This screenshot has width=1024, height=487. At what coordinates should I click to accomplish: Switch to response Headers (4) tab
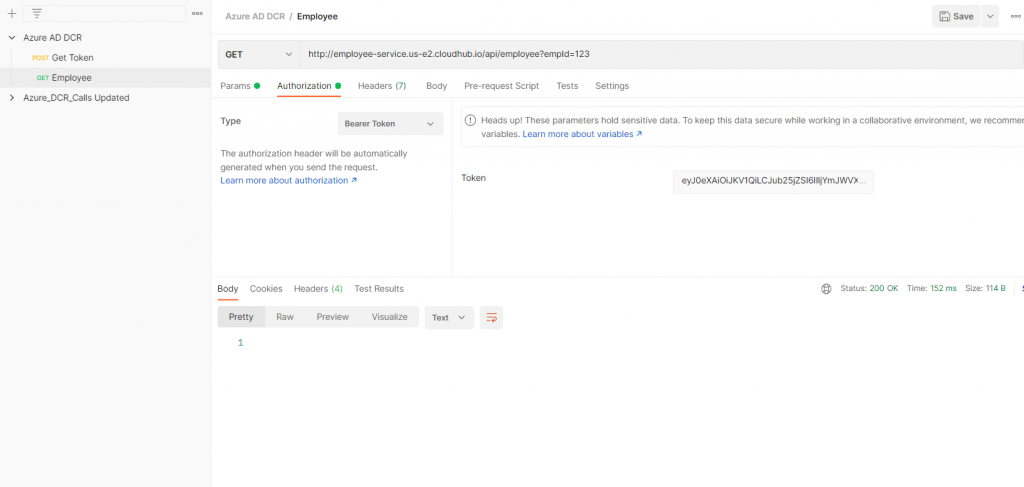coord(318,289)
